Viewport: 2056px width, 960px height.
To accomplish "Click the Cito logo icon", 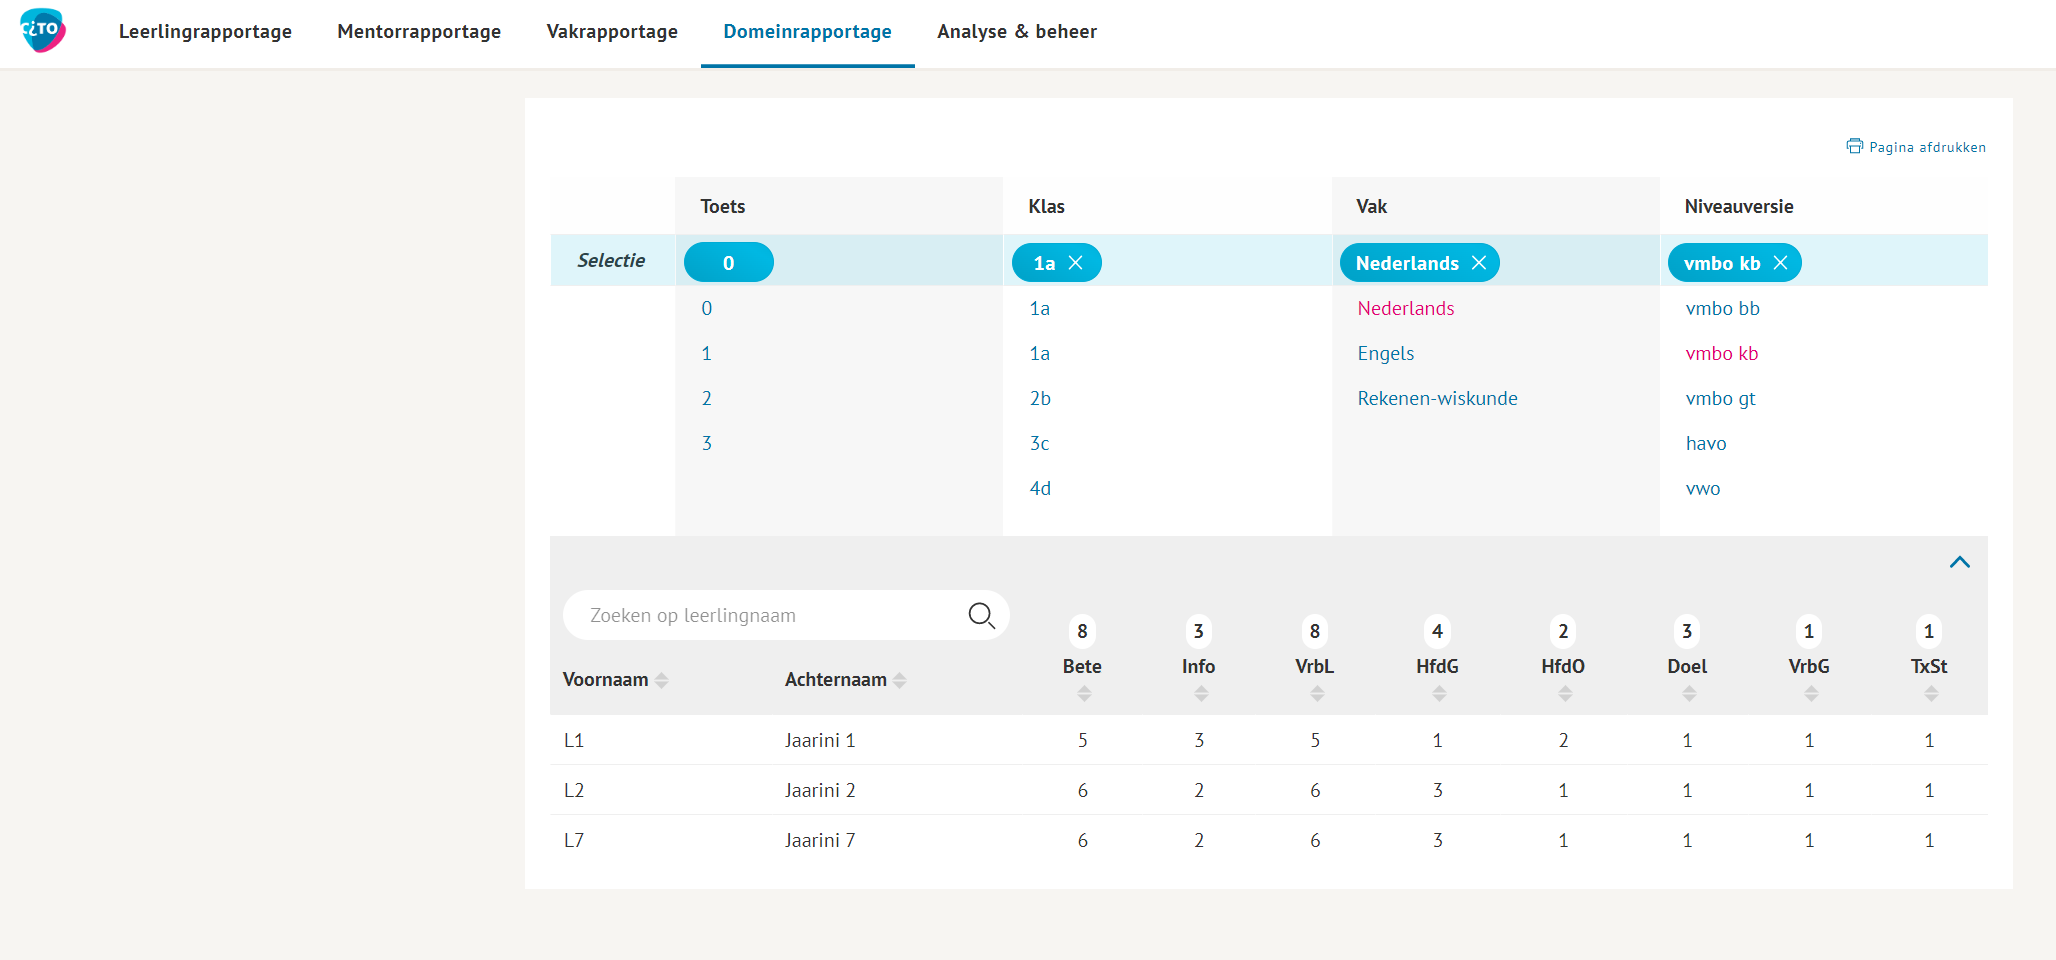I will pos(43,30).
